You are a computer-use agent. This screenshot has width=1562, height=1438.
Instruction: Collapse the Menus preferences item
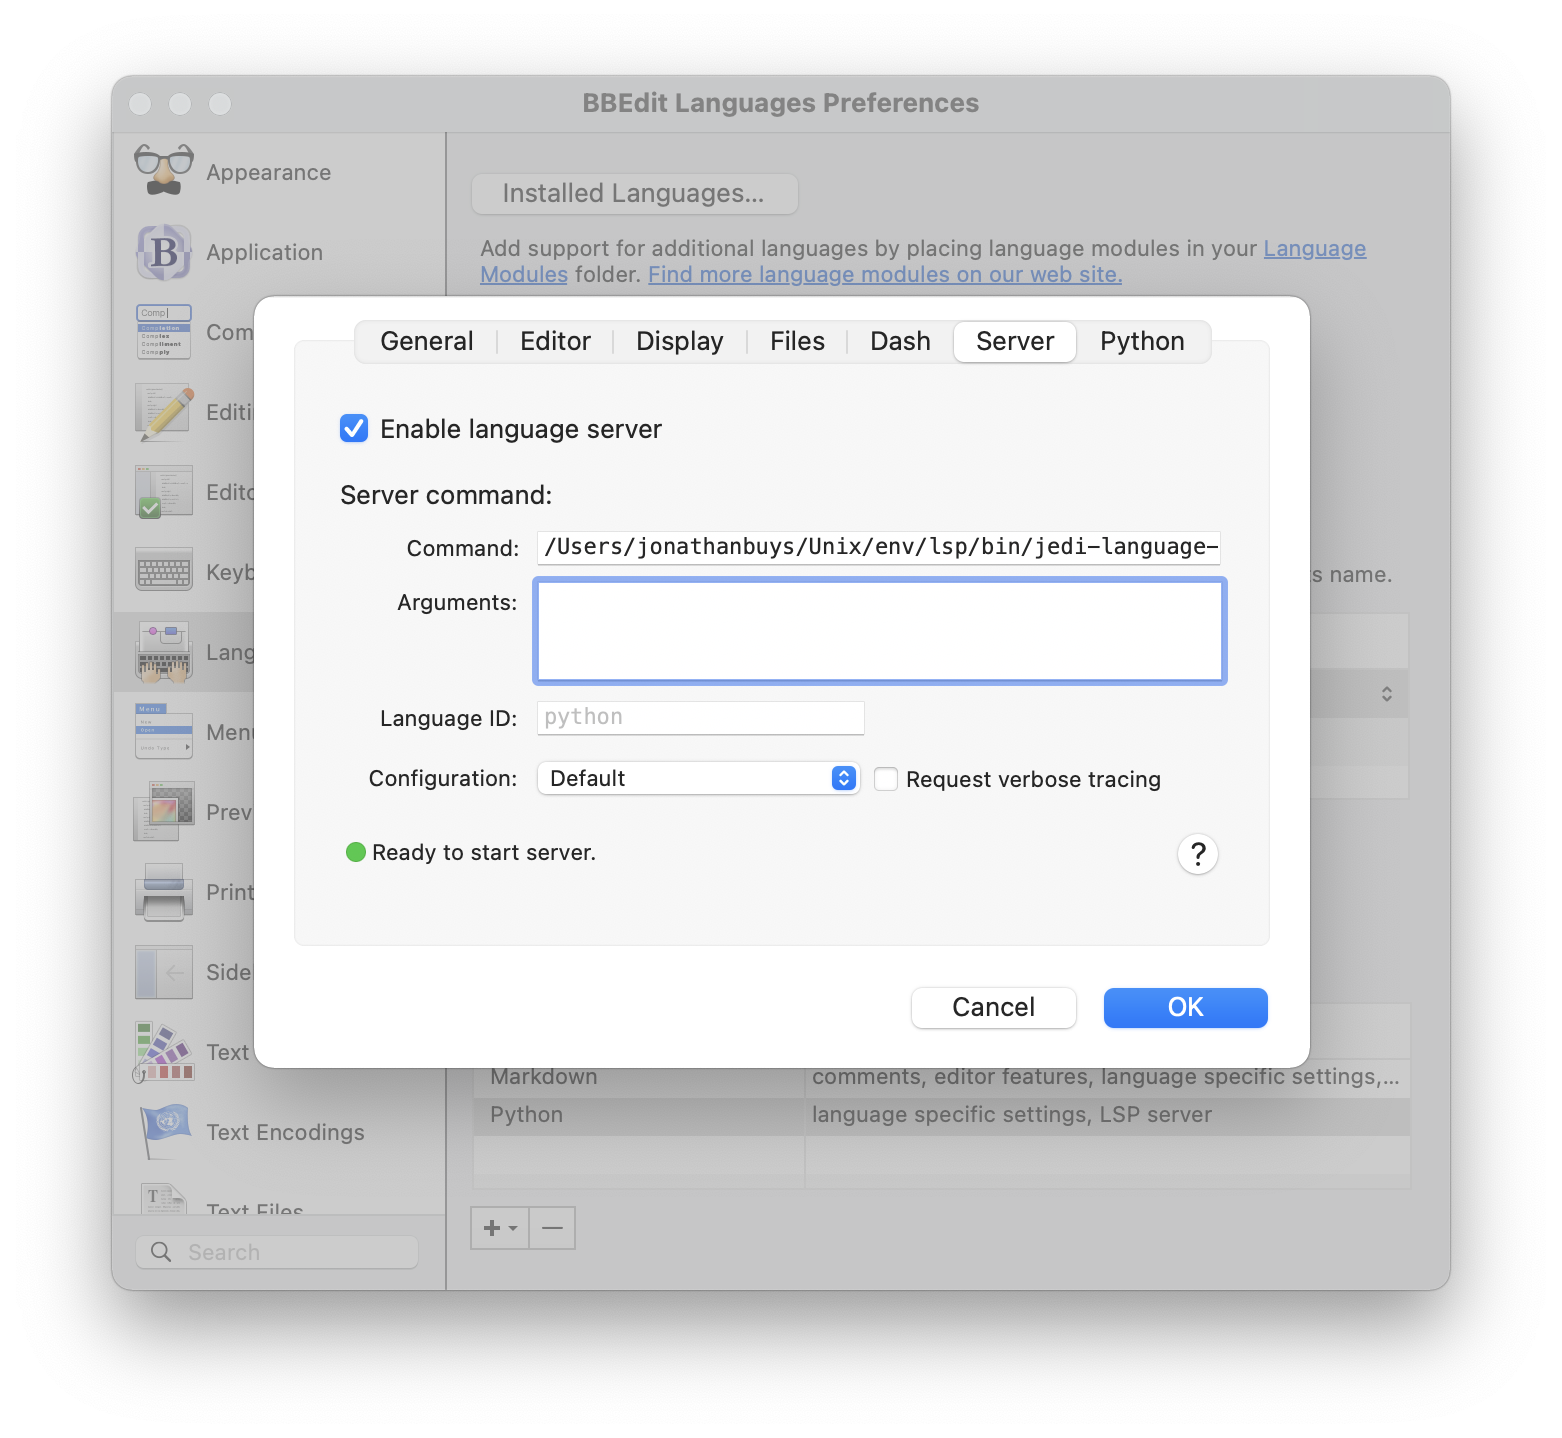click(162, 731)
